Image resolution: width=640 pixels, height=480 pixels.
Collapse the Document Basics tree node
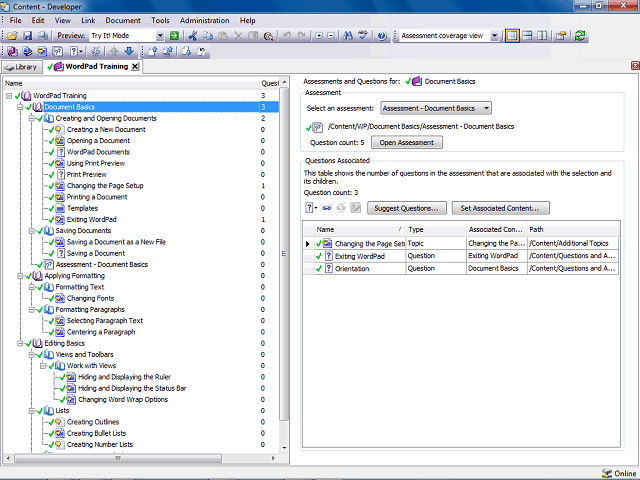(20, 107)
